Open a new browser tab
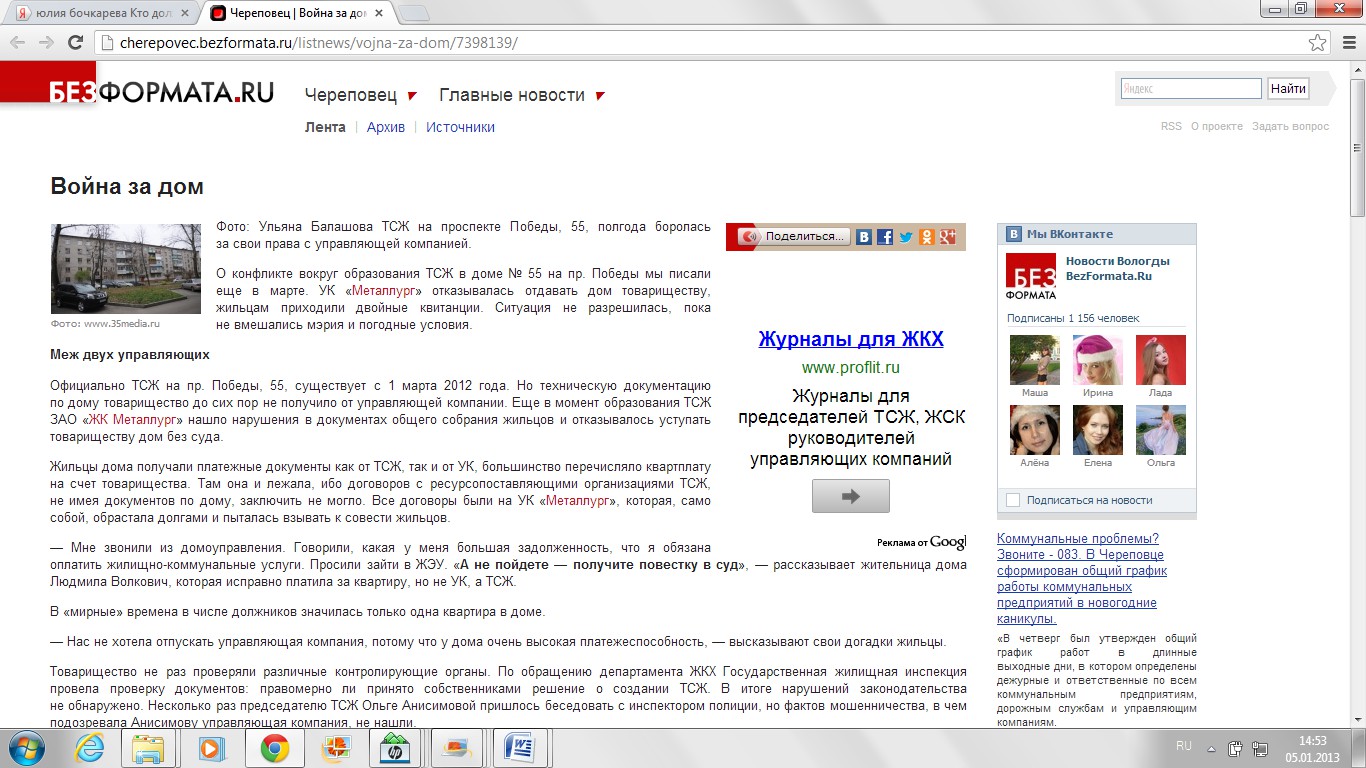This screenshot has height=768, width=1366. [x=413, y=13]
